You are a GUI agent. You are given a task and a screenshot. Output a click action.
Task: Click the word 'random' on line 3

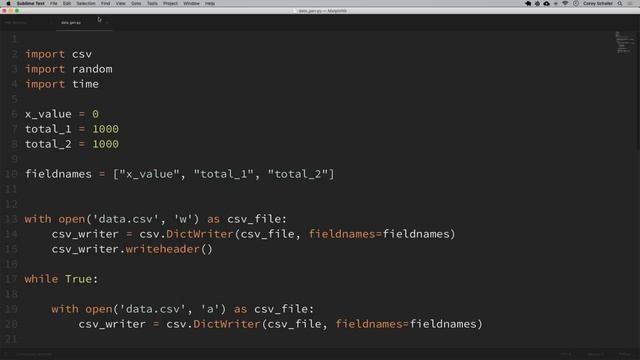pos(92,69)
